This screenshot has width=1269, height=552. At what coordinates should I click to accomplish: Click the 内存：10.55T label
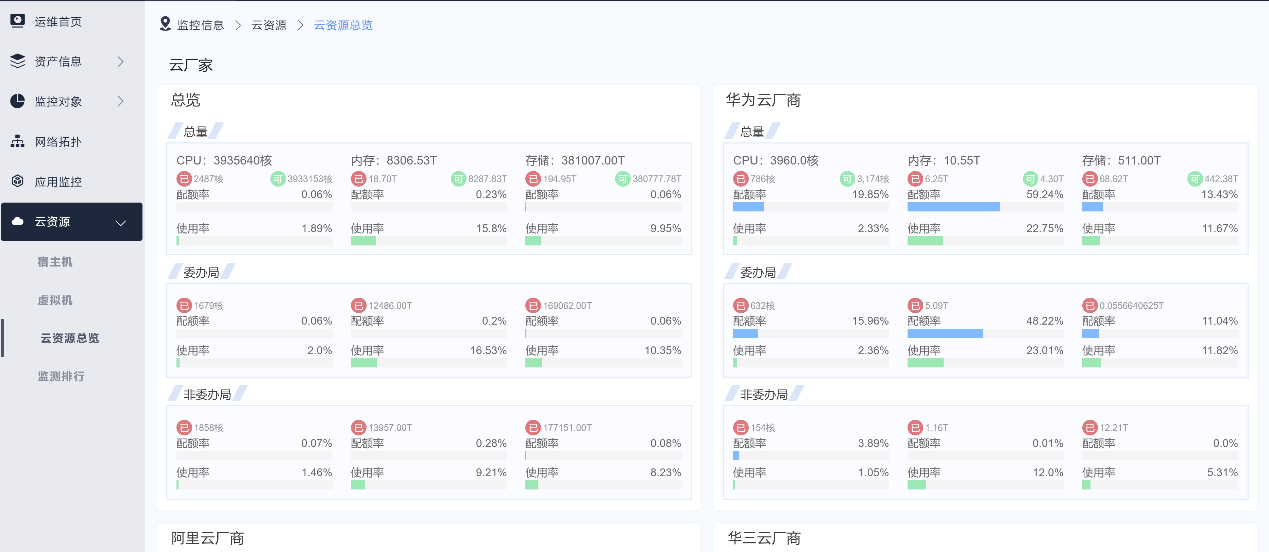click(x=944, y=160)
